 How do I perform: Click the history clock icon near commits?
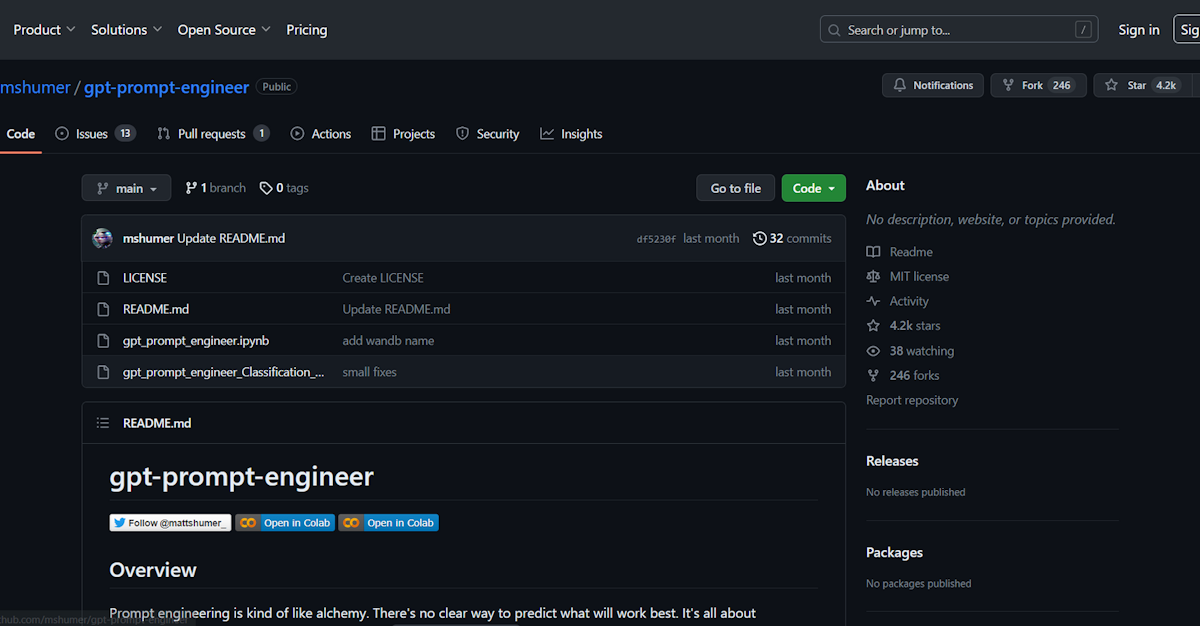pyautogui.click(x=760, y=238)
